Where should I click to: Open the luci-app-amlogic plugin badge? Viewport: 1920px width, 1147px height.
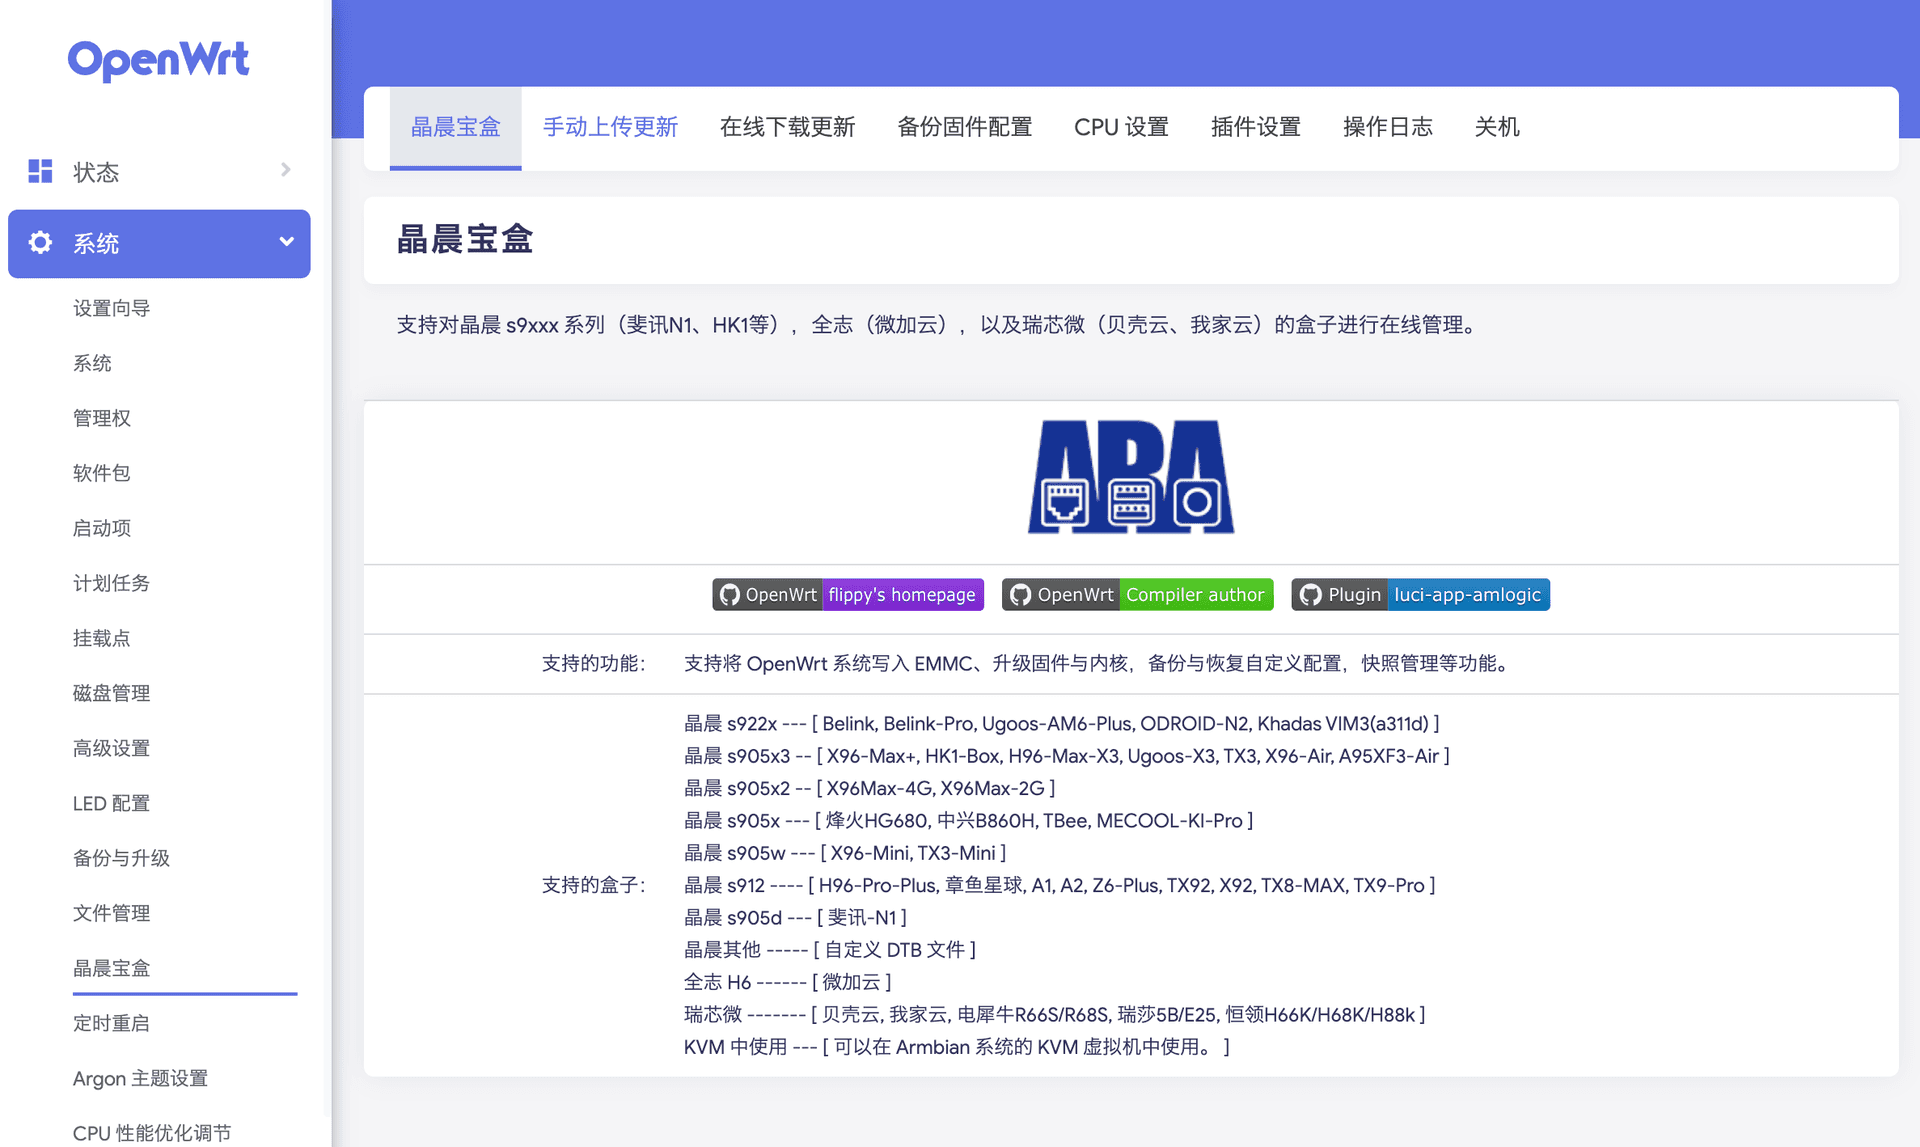coord(1420,595)
